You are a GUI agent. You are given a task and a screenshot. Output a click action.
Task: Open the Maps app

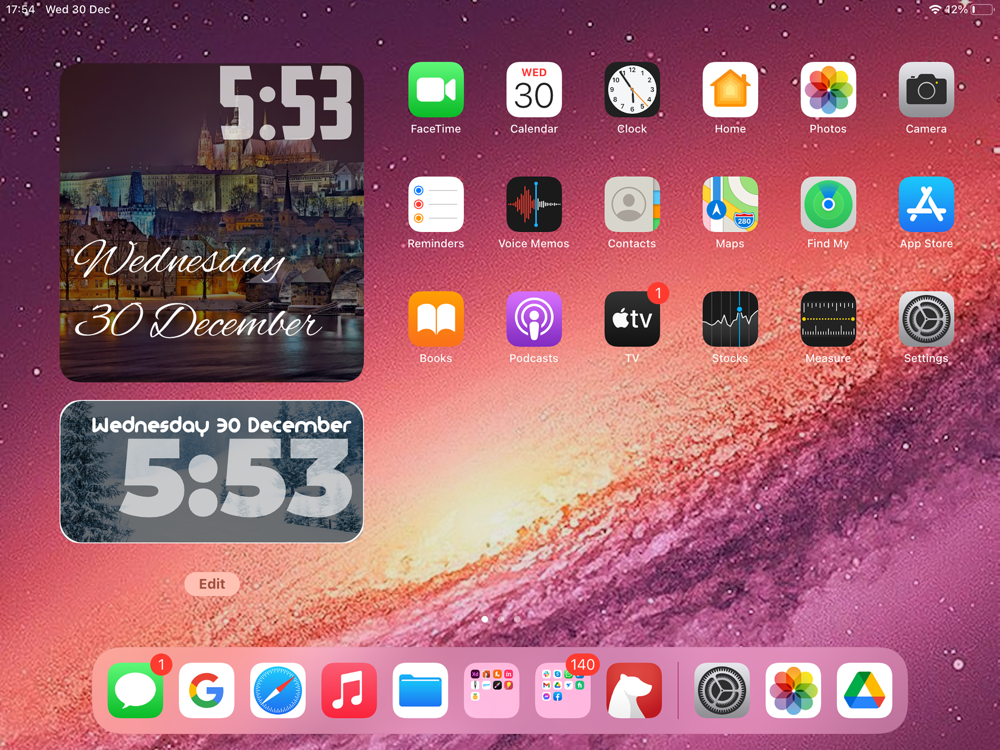point(730,205)
